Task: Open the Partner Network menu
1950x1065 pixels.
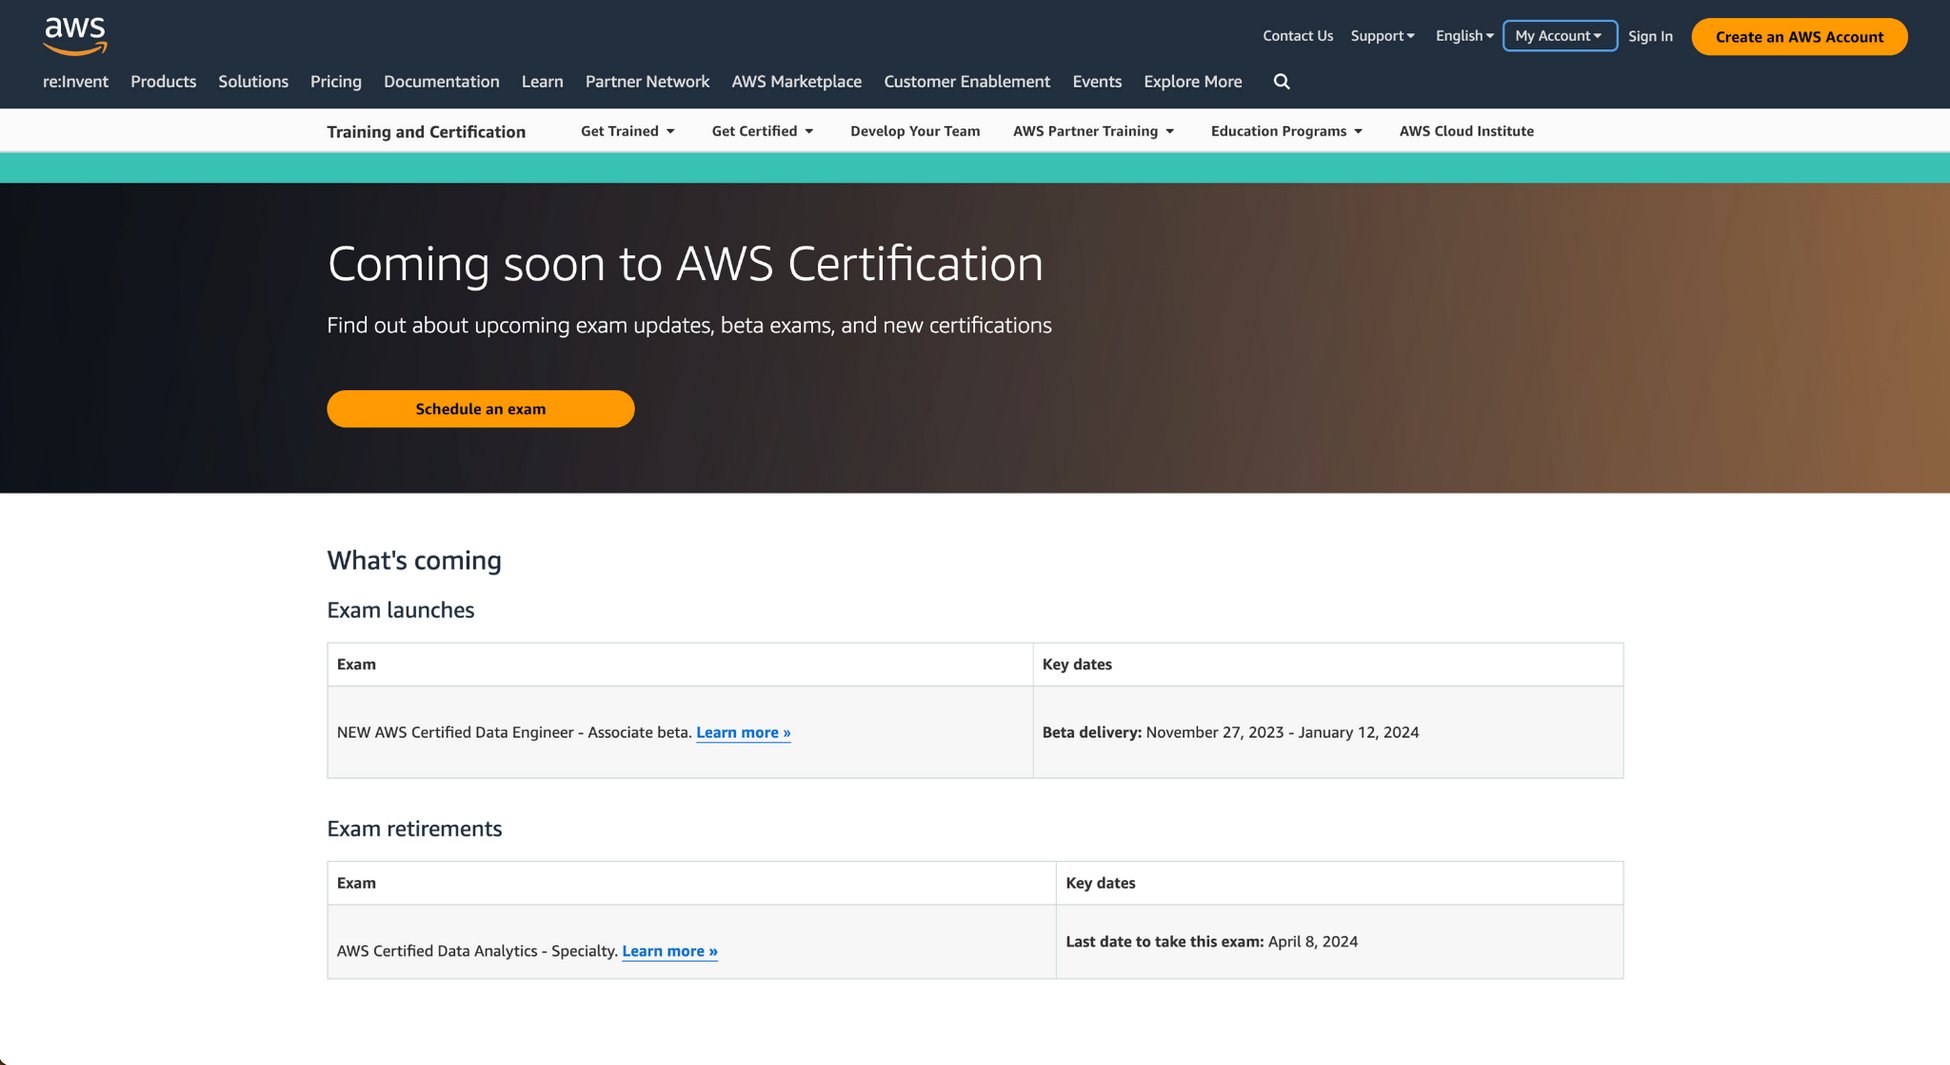Action: pos(647,82)
